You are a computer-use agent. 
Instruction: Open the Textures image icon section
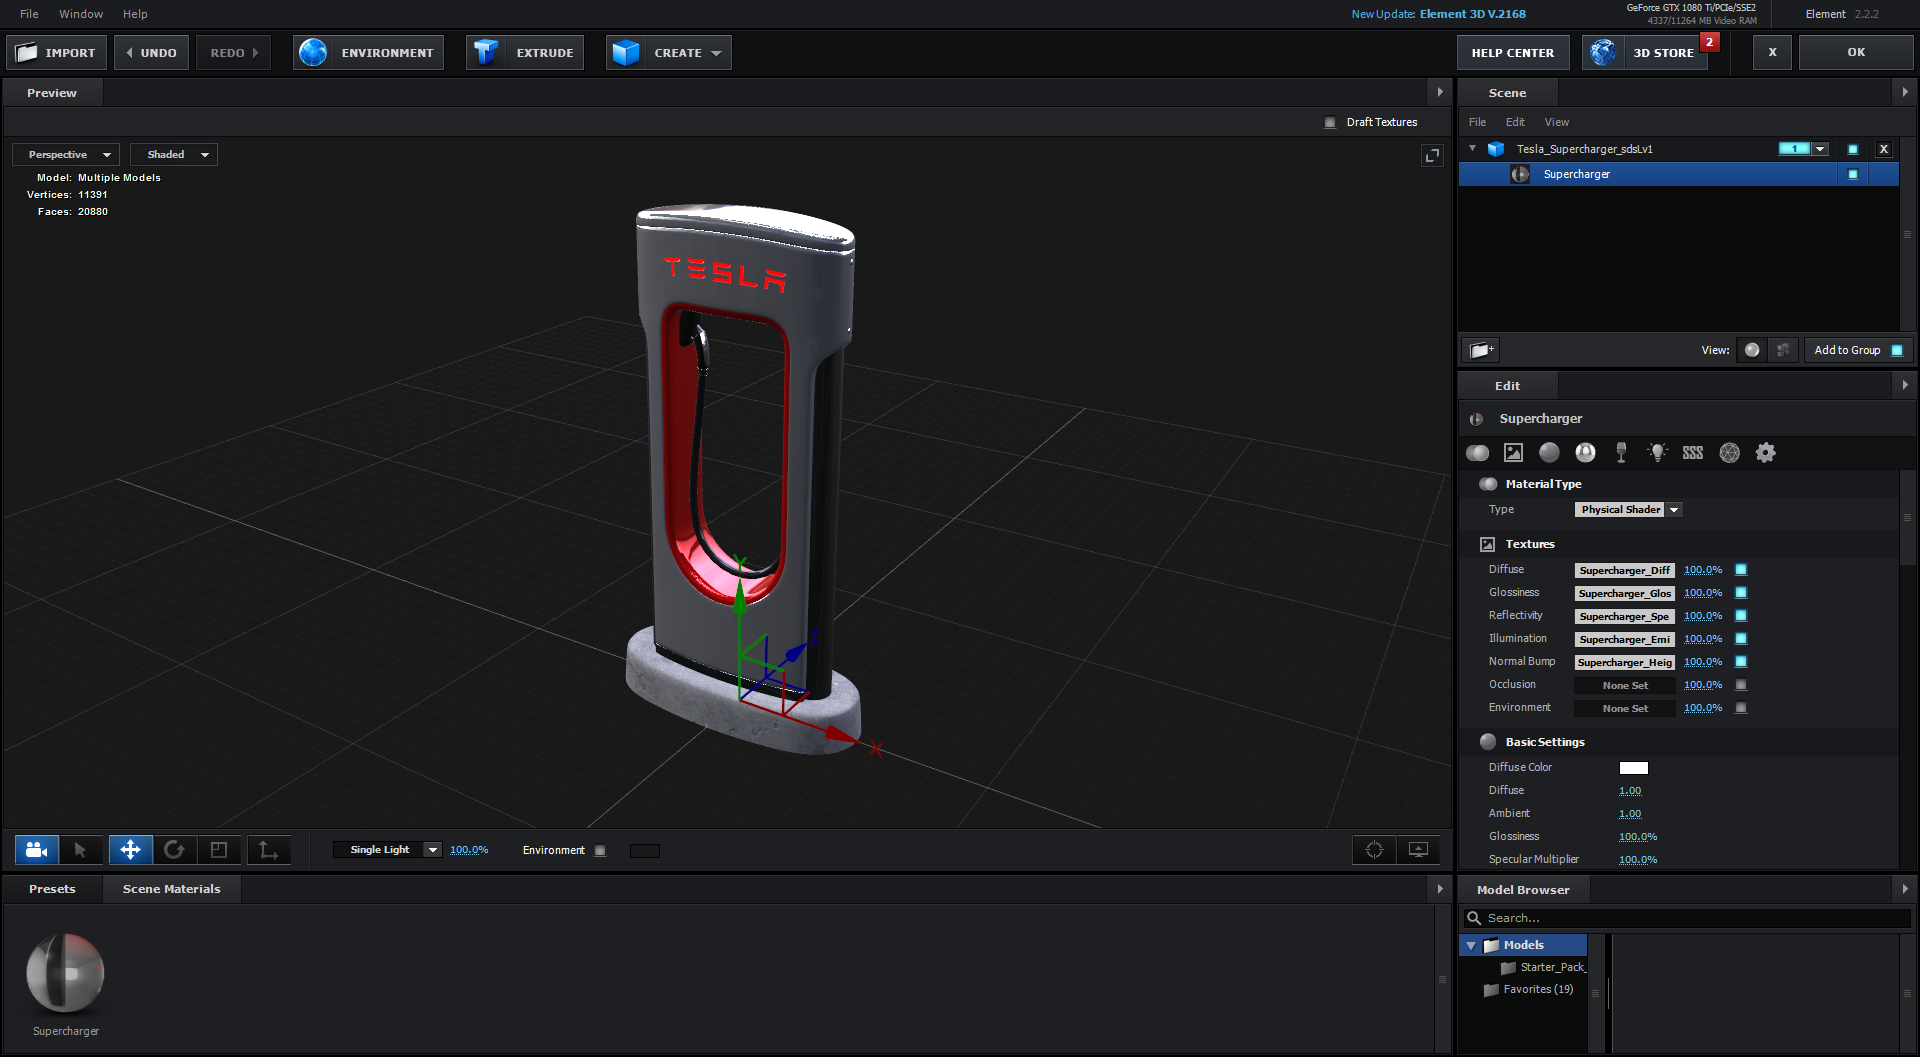(x=1513, y=453)
